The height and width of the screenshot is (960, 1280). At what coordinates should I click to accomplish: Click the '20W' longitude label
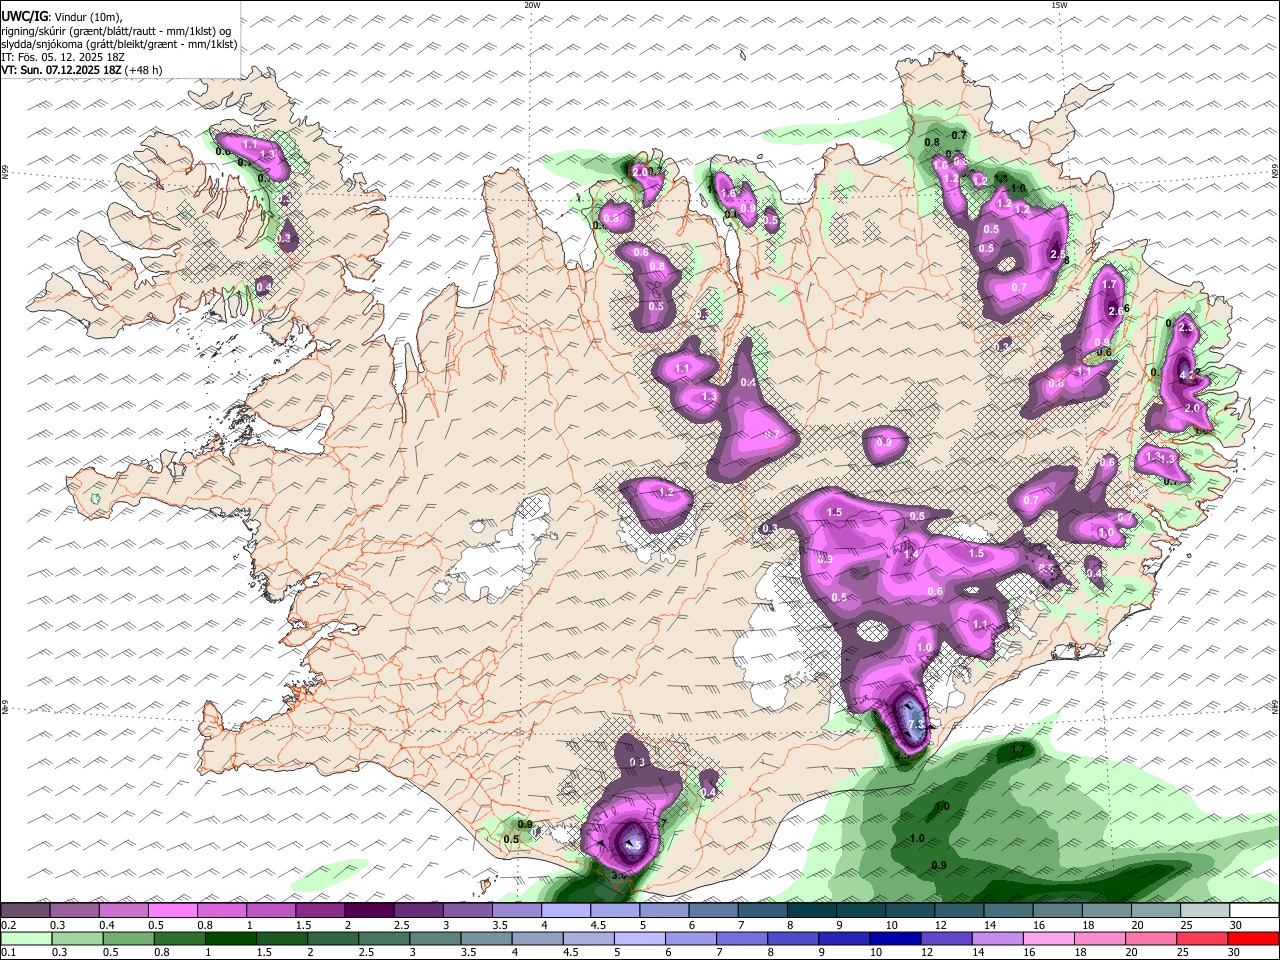tap(532, 5)
